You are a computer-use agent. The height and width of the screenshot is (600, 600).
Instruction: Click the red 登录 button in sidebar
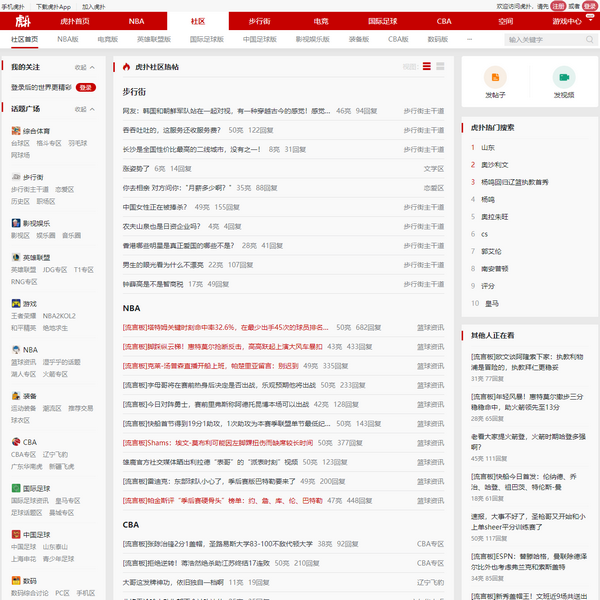(x=86, y=87)
